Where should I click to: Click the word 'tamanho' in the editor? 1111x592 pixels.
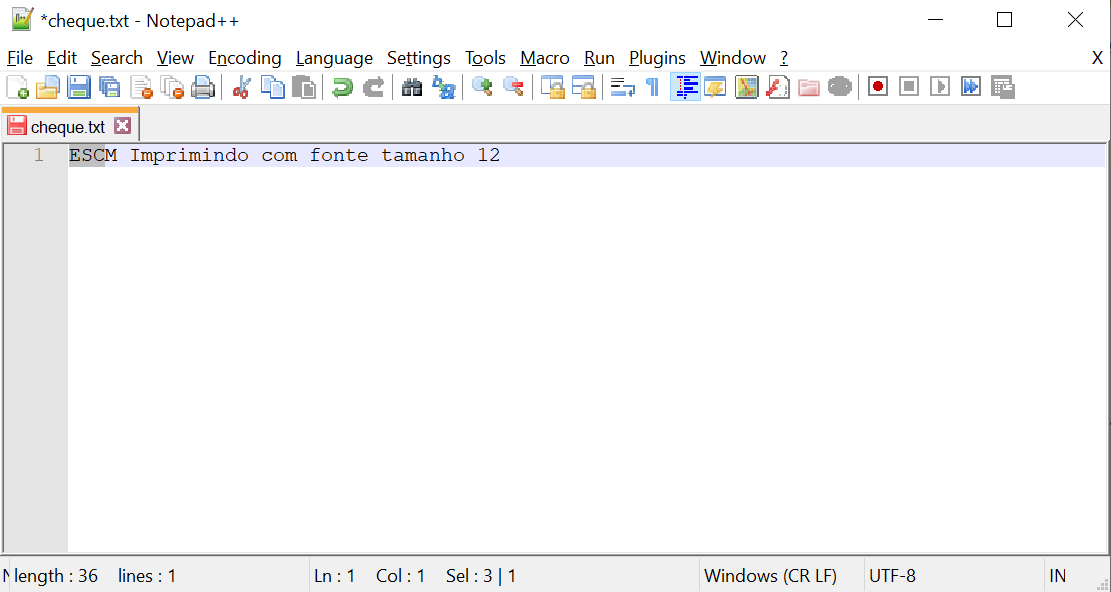tap(423, 155)
